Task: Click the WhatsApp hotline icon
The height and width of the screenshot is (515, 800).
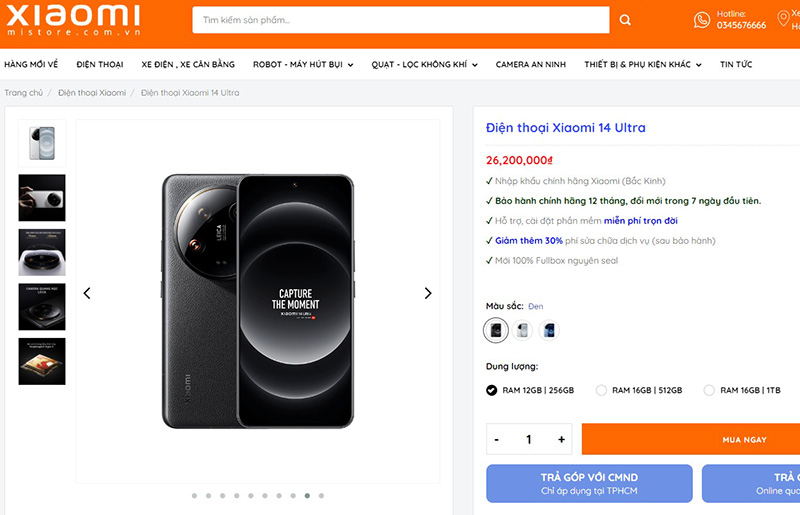Action: [702, 20]
